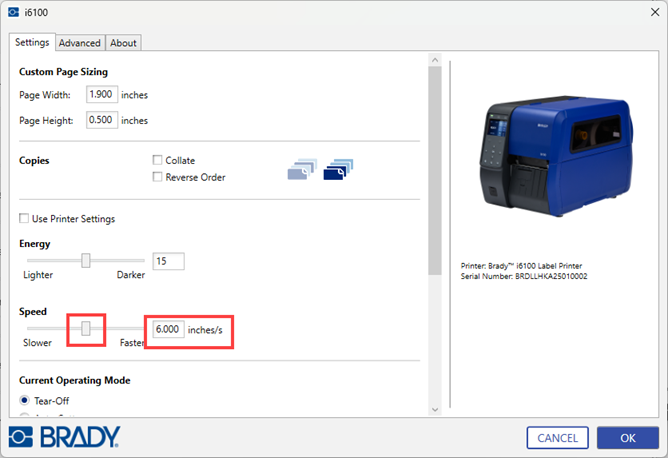Click the Energy slider thumb
Viewport: 668px width, 458px height.
click(x=86, y=260)
